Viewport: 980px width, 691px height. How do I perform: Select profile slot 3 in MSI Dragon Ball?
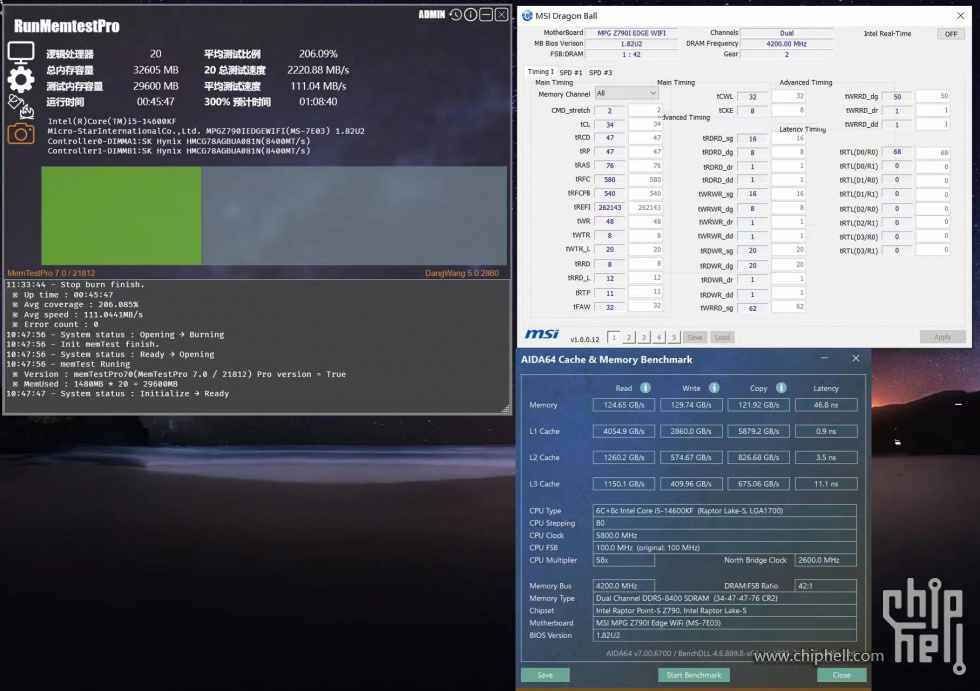(x=644, y=337)
